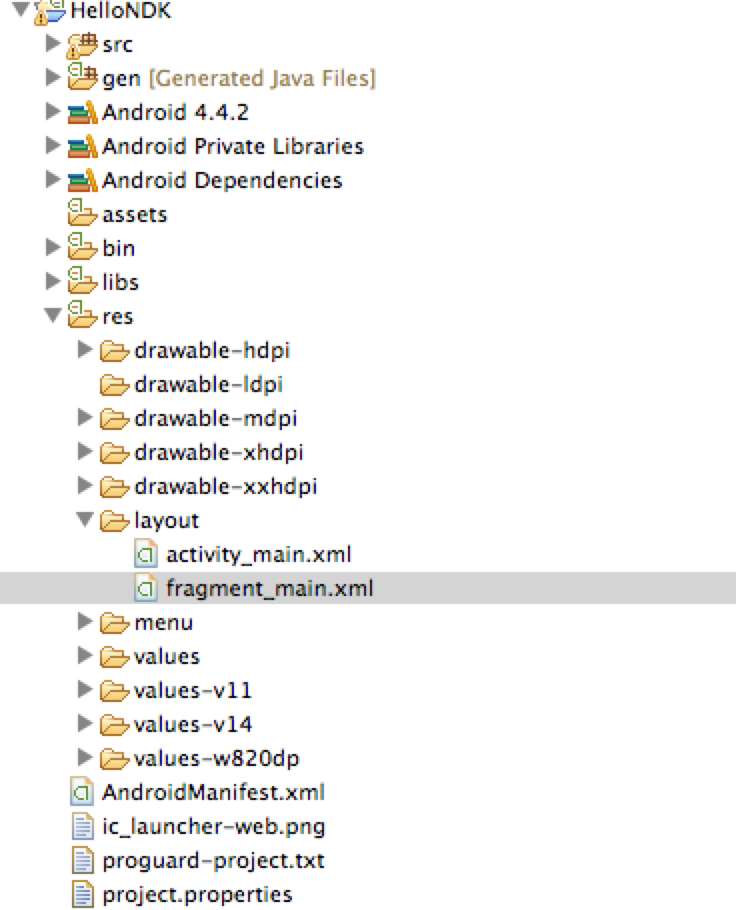Expand Android 4.4.2 library arrow
This screenshot has width=736, height=910.
[x=53, y=111]
